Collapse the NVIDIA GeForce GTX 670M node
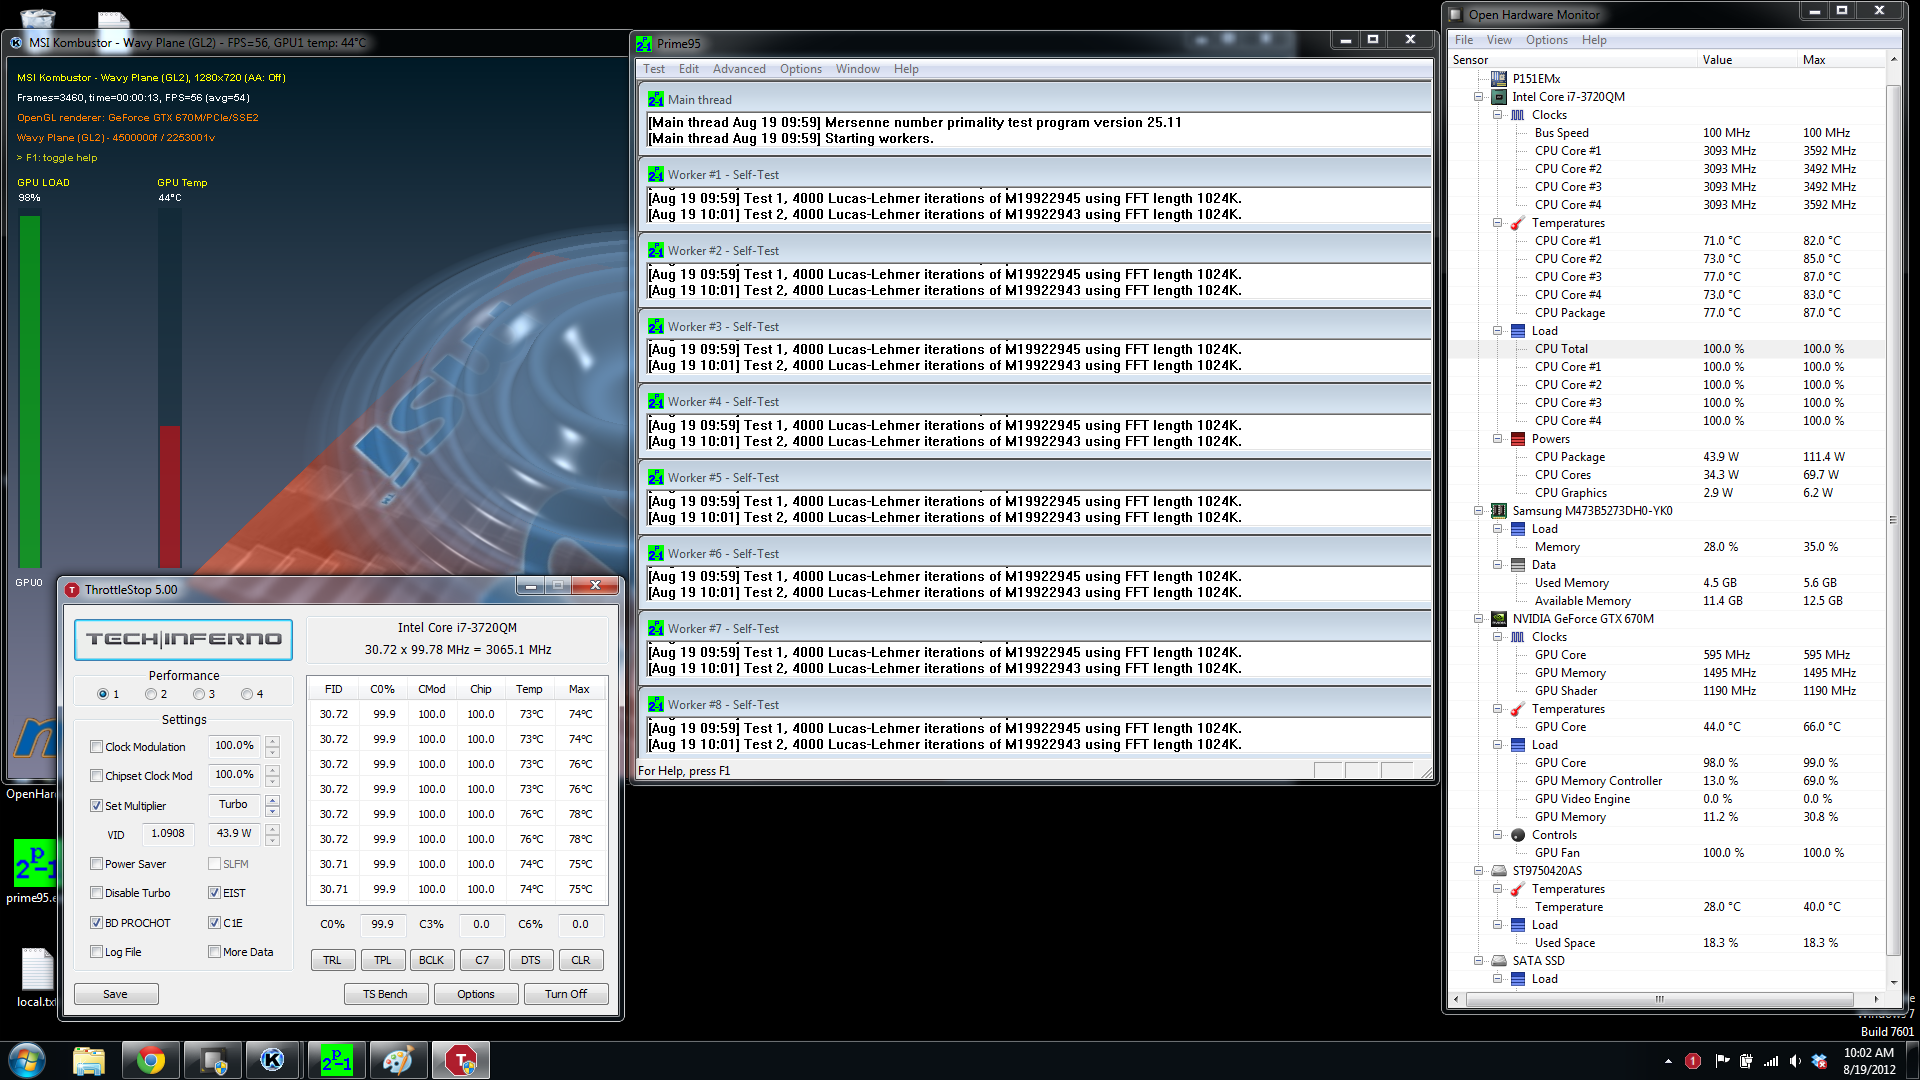The height and width of the screenshot is (1080, 1920). coord(1478,619)
